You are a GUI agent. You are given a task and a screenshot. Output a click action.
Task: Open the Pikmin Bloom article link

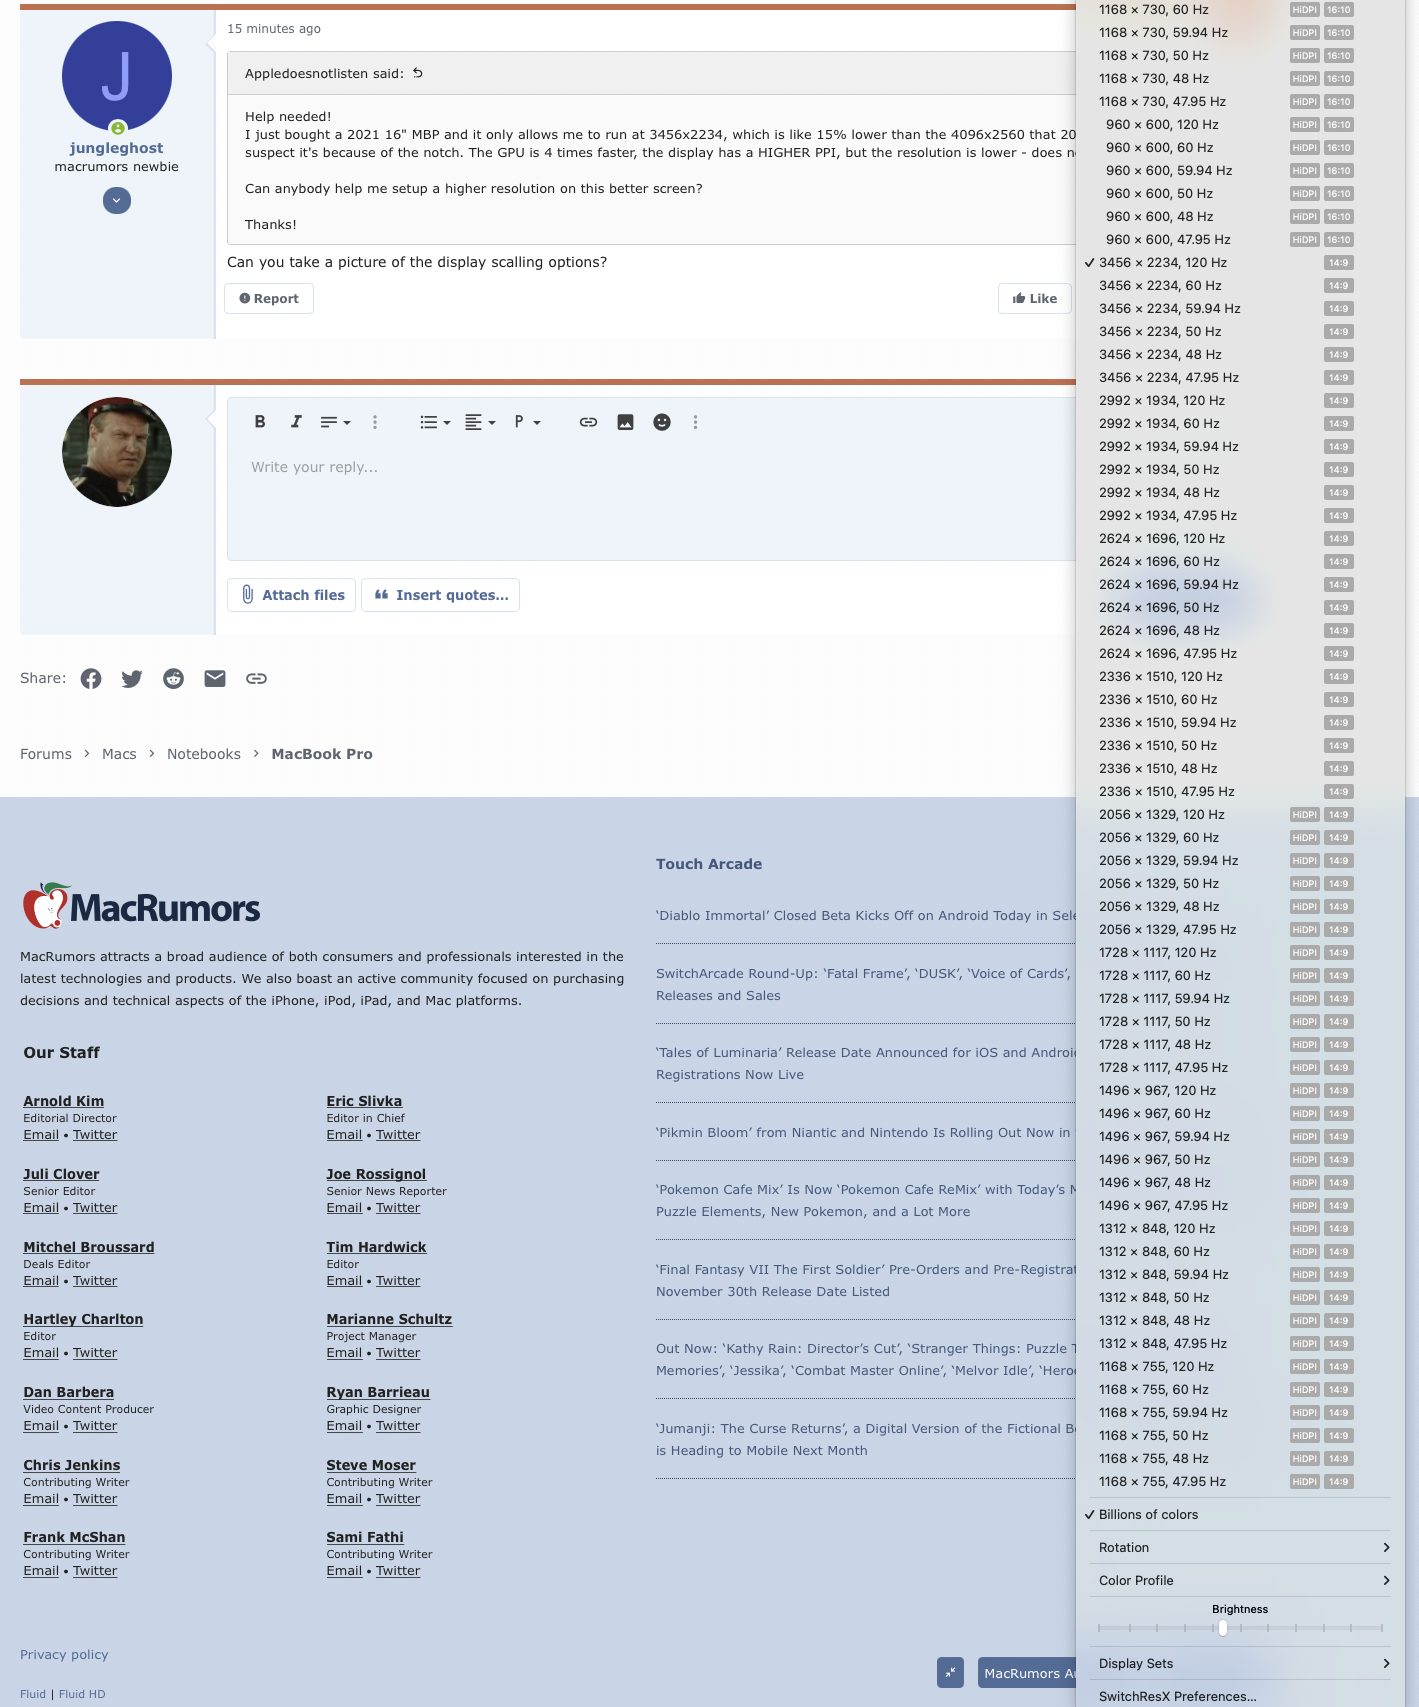(x=863, y=1133)
